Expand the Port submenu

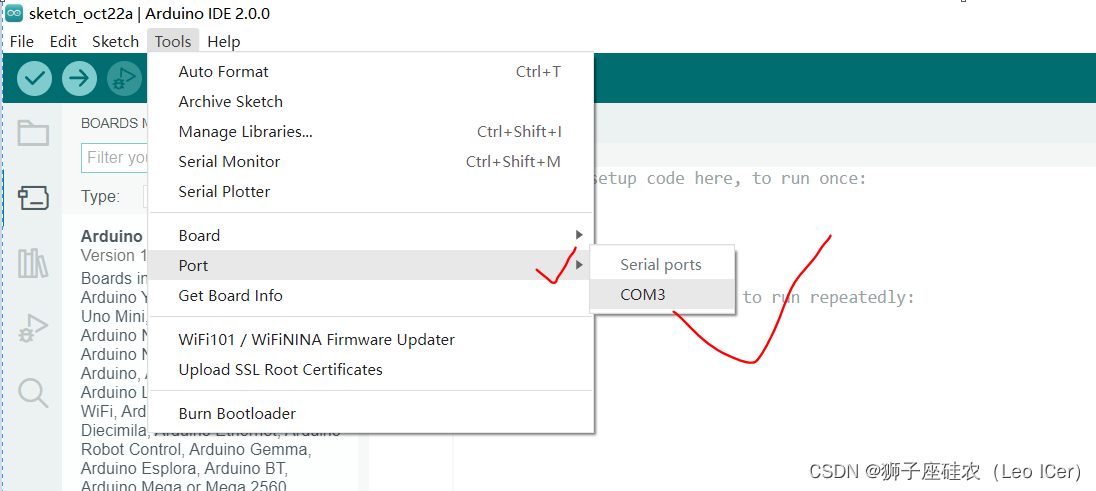tap(370, 265)
